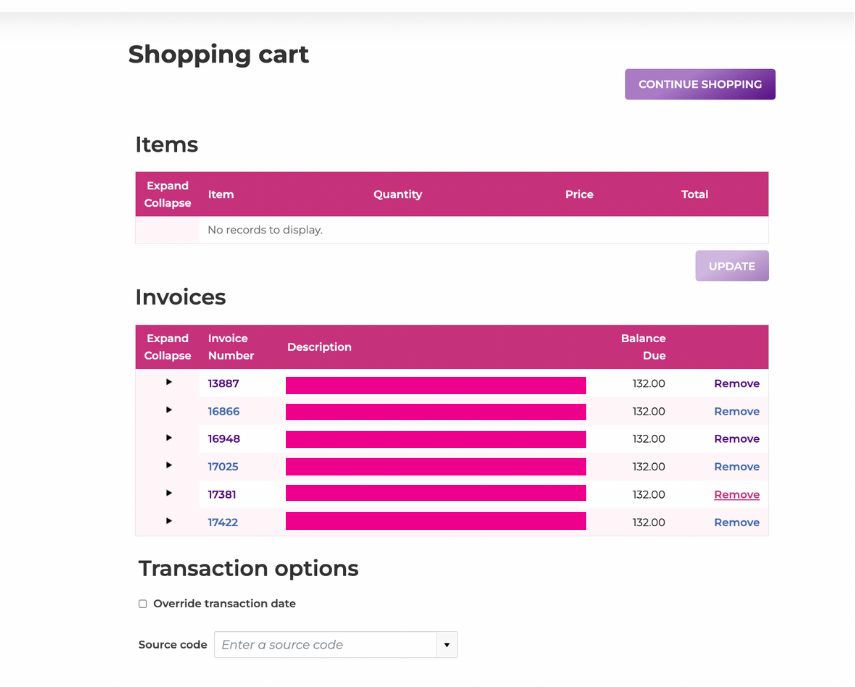
Task: Click the Source code input field
Action: point(325,645)
